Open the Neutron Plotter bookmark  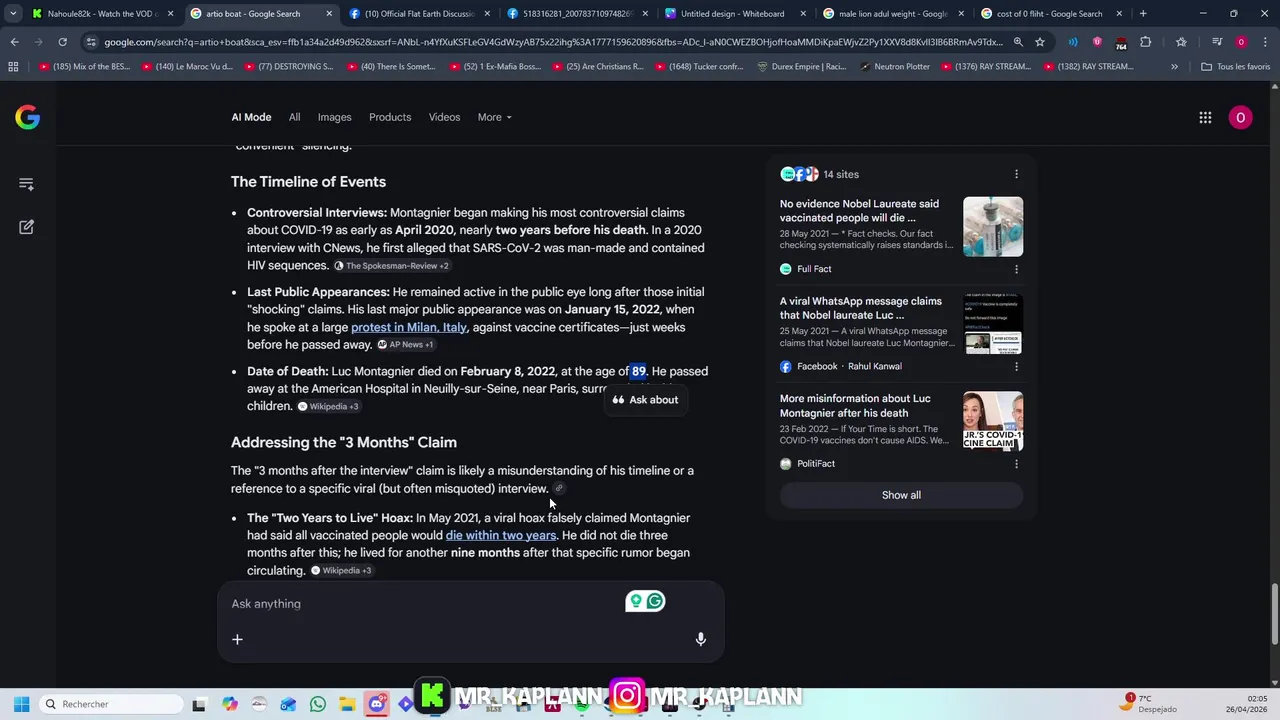click(x=894, y=66)
